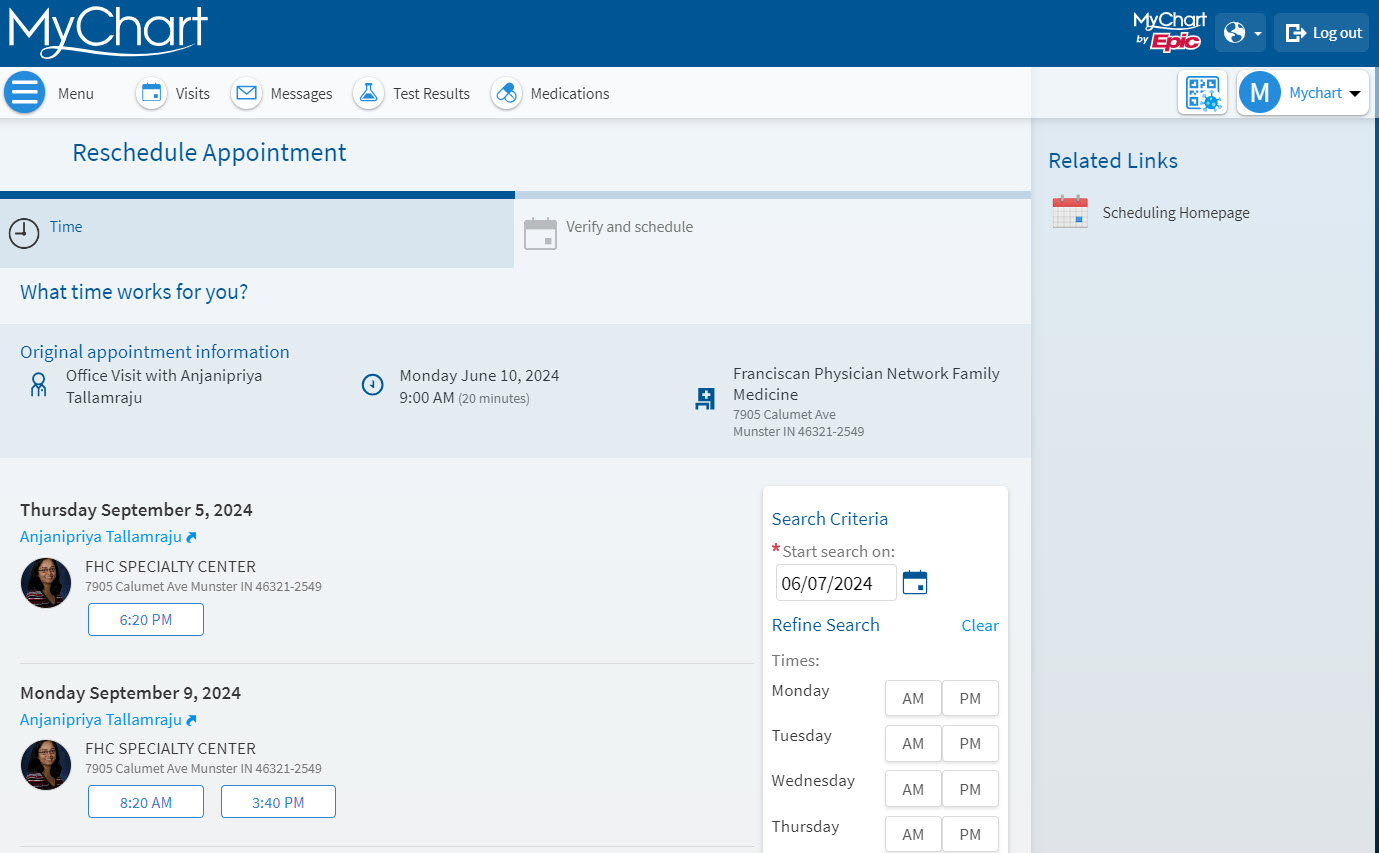
Task: Open the Test Results flask icon
Action: tap(368, 93)
